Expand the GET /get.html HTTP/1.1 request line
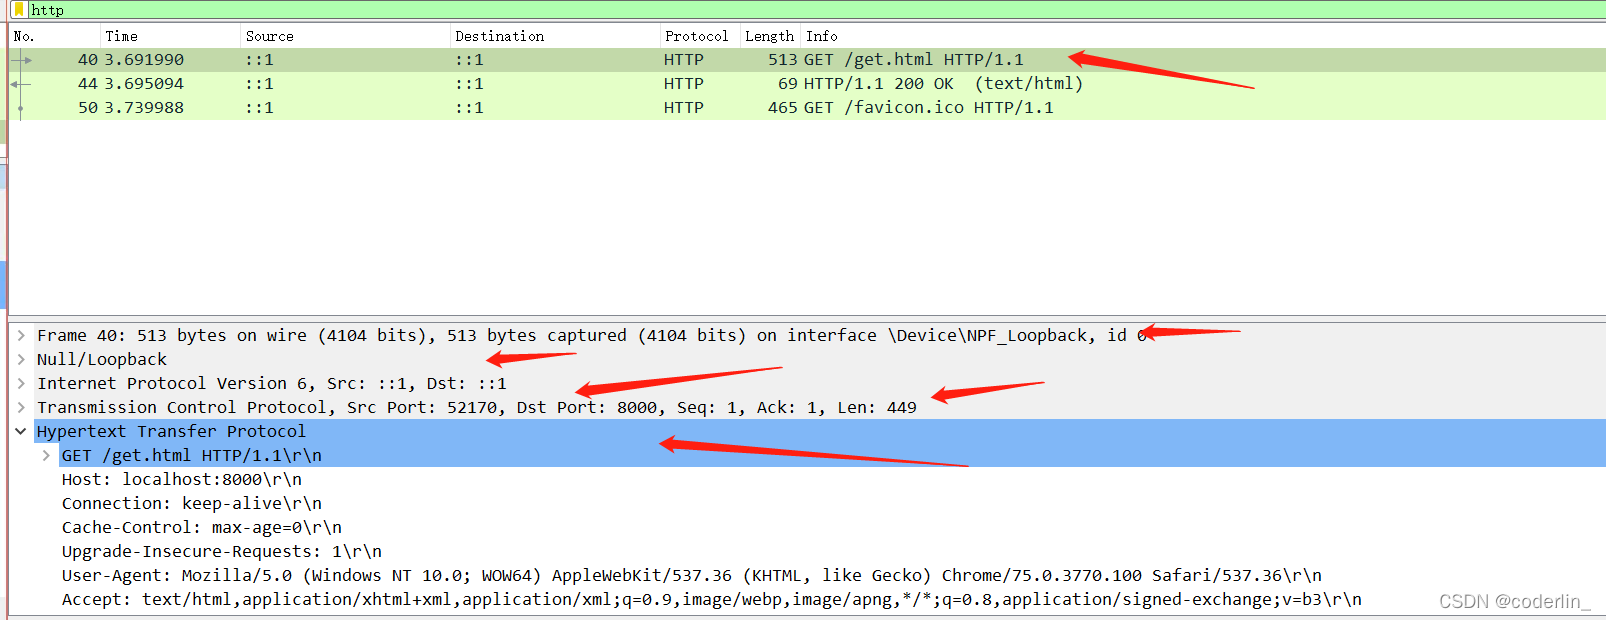The height and width of the screenshot is (620, 1606). (x=46, y=456)
